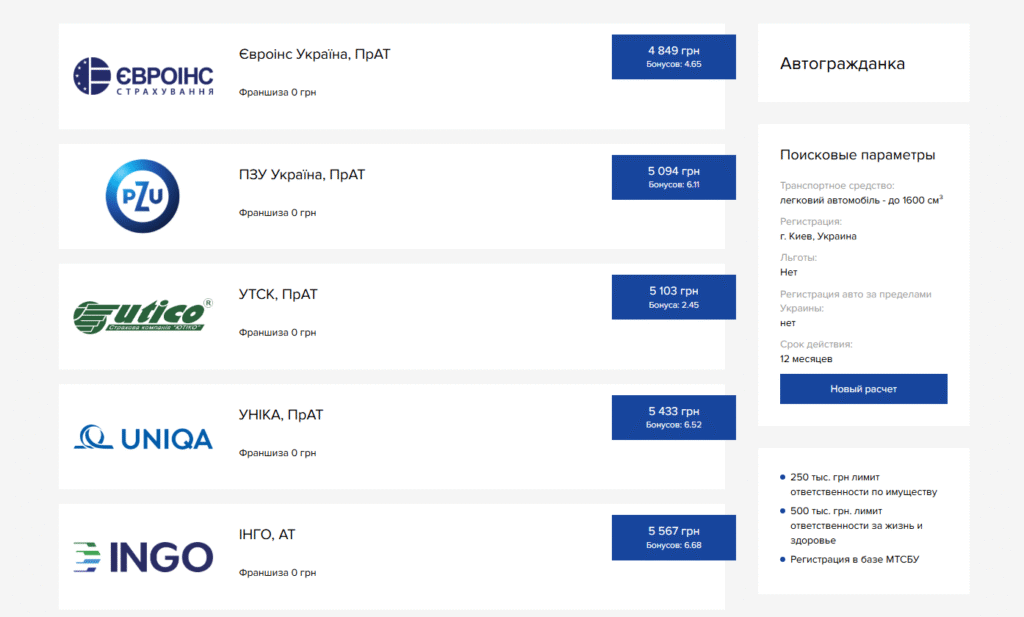
Task: Click the Євроінс Страхування logo
Action: coord(143,76)
